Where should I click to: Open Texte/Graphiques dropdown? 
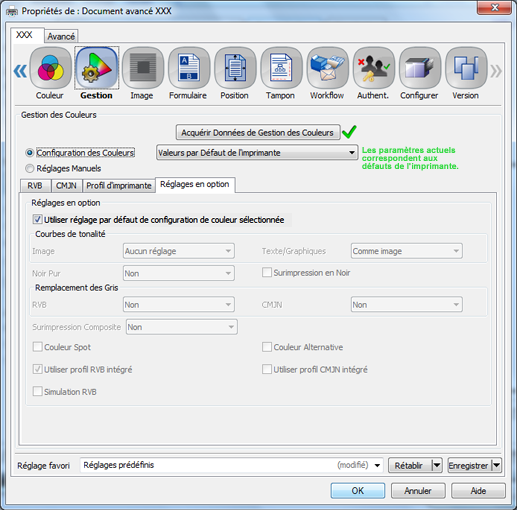coord(406,251)
